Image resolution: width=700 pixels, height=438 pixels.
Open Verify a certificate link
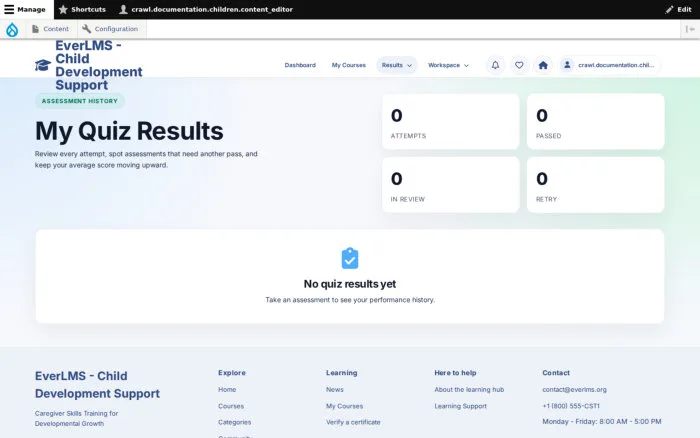click(x=353, y=422)
